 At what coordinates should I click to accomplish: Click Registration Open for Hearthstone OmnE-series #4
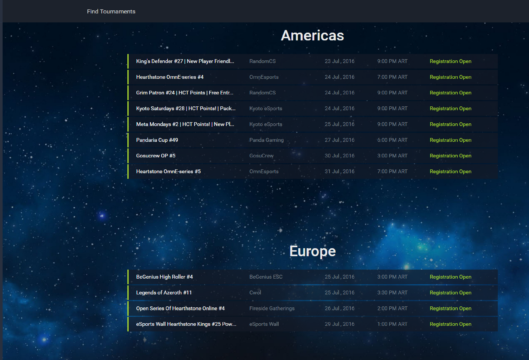tap(450, 77)
